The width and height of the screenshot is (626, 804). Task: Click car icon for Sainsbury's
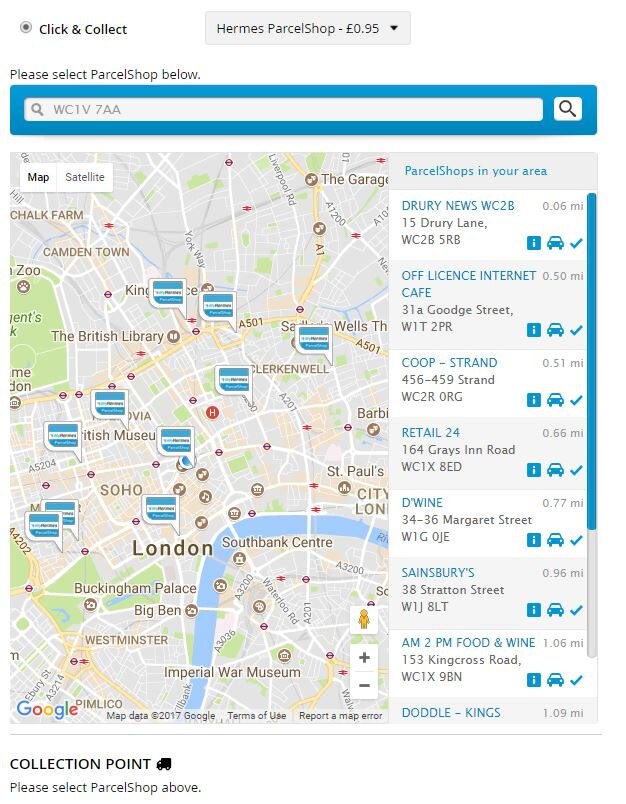555,610
